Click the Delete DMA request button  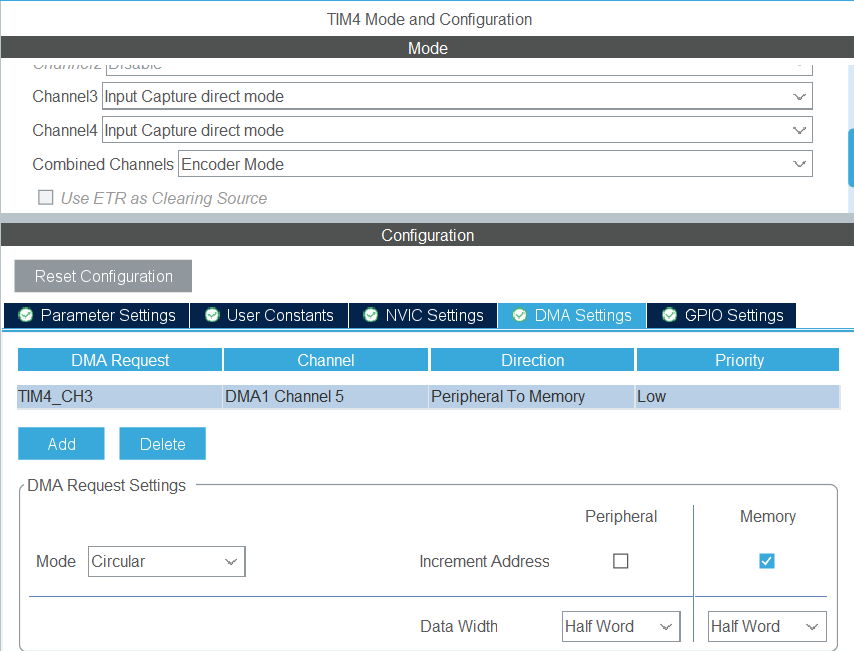tap(162, 444)
